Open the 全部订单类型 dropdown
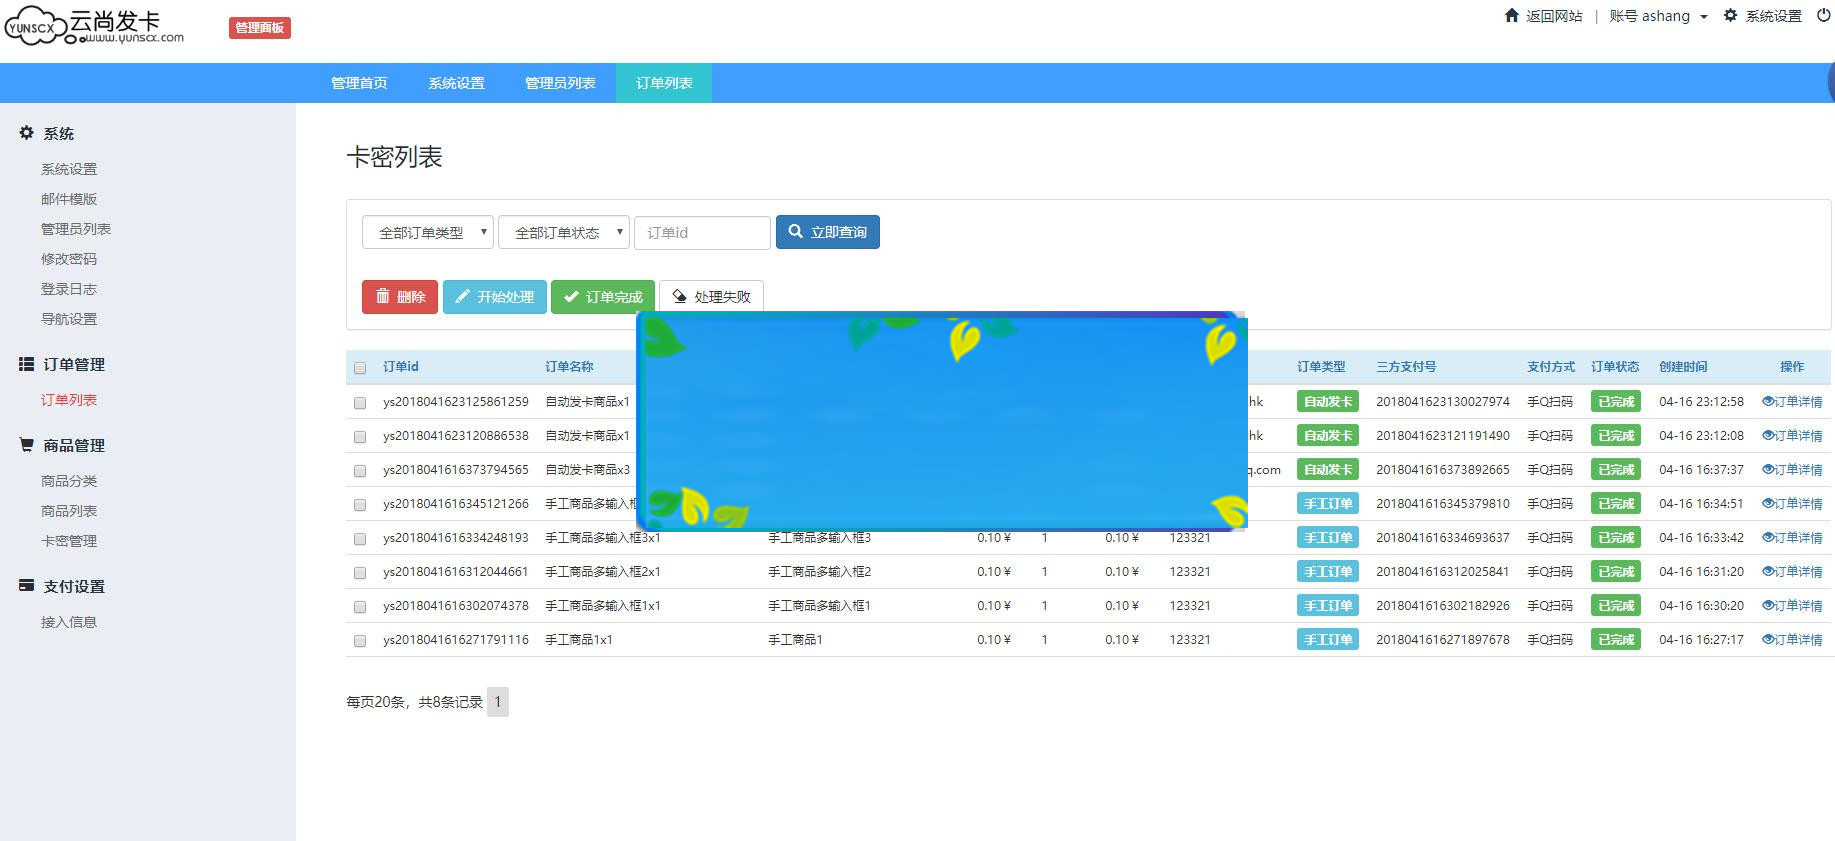Image resolution: width=1835 pixels, height=841 pixels. click(427, 232)
